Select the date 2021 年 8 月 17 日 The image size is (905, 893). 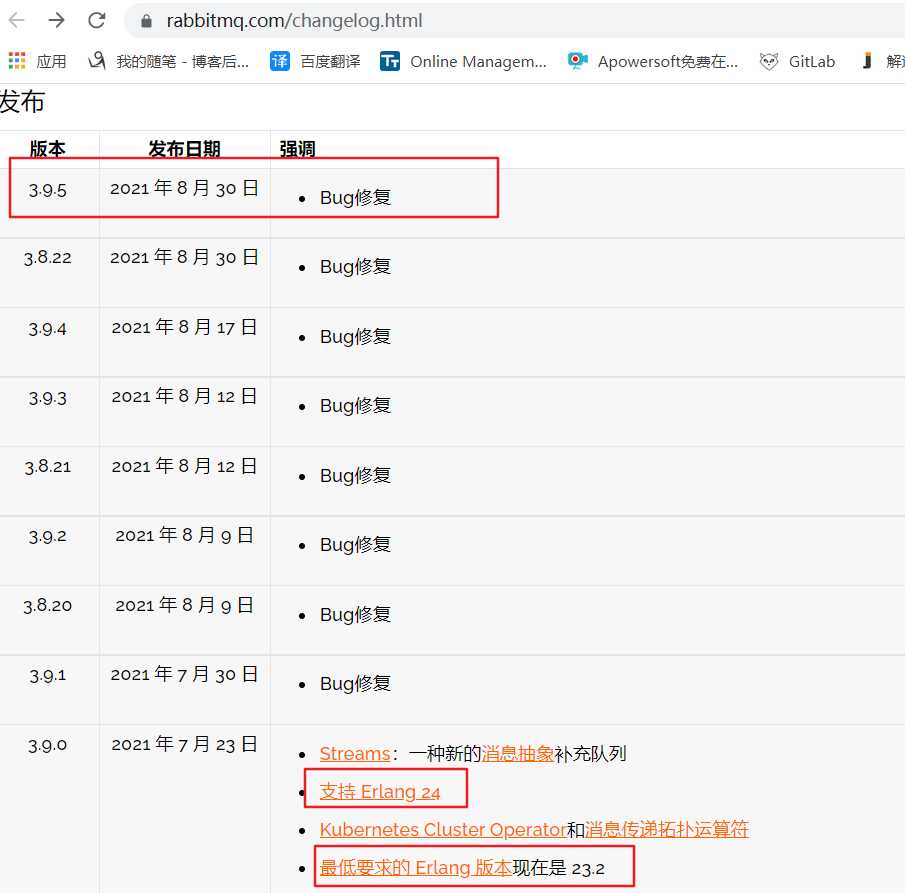[x=184, y=327]
